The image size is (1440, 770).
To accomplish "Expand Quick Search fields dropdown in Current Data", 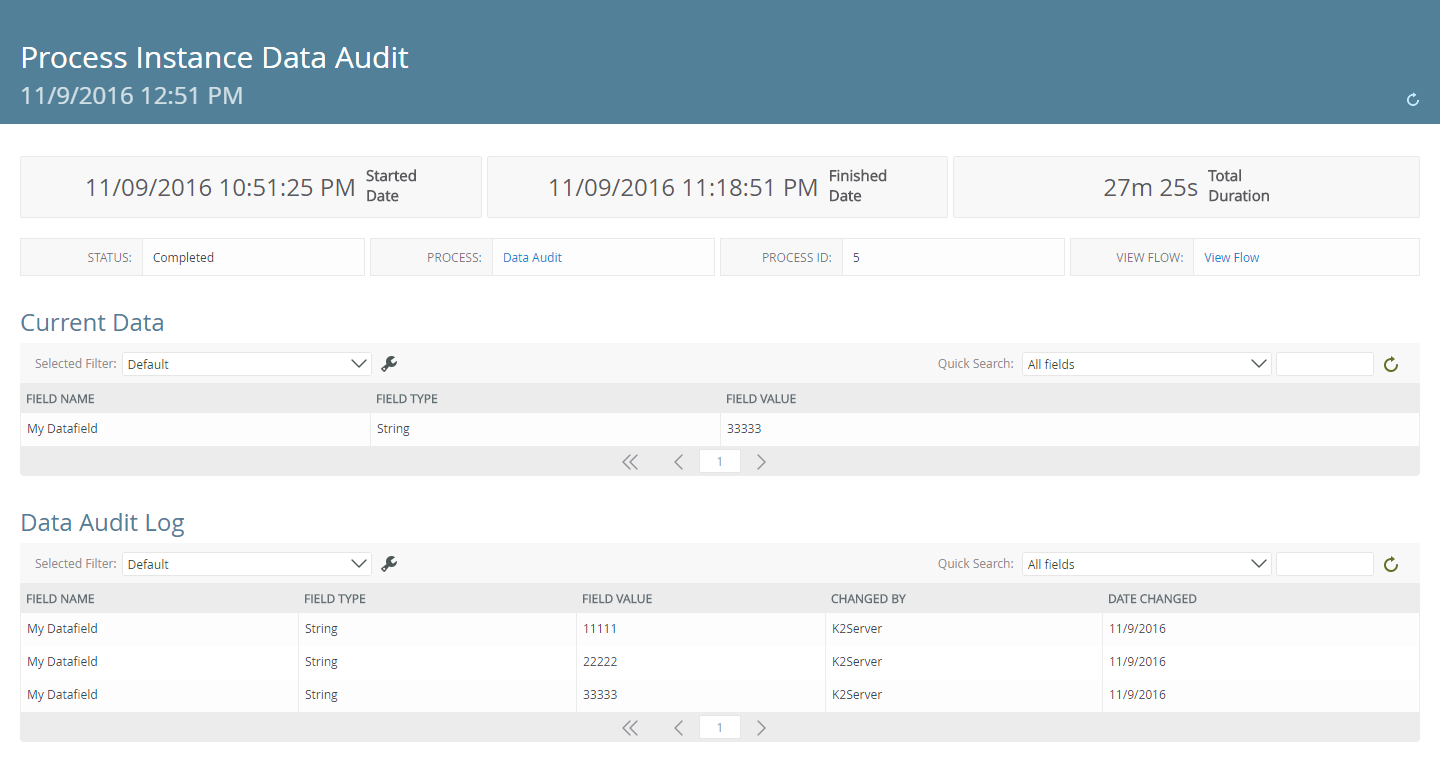I will (x=1146, y=364).
